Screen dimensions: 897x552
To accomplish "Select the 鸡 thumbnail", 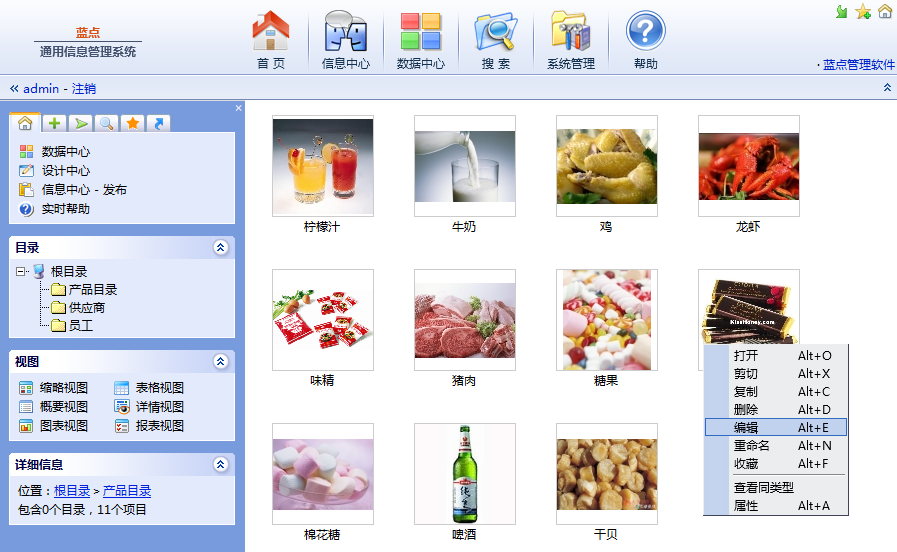I will click(x=606, y=166).
